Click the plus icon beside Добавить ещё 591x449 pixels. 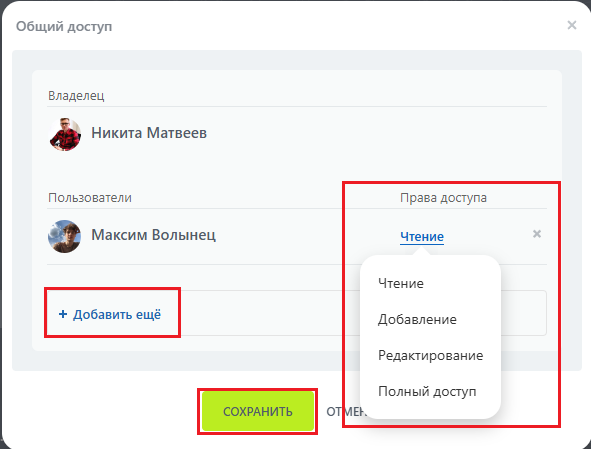63,314
